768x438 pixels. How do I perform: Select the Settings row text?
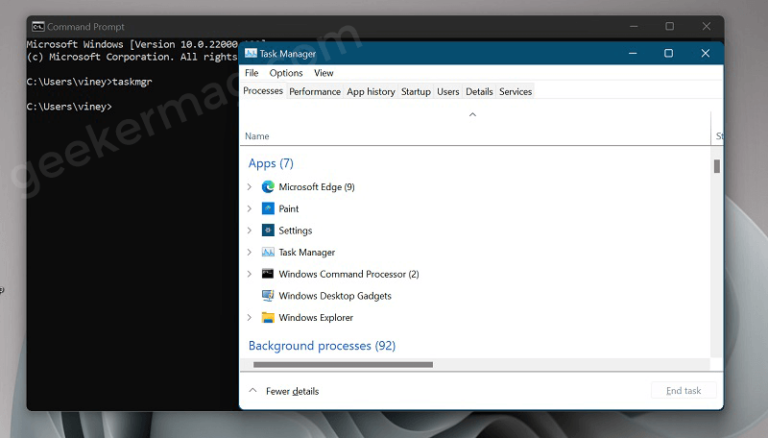pos(295,230)
